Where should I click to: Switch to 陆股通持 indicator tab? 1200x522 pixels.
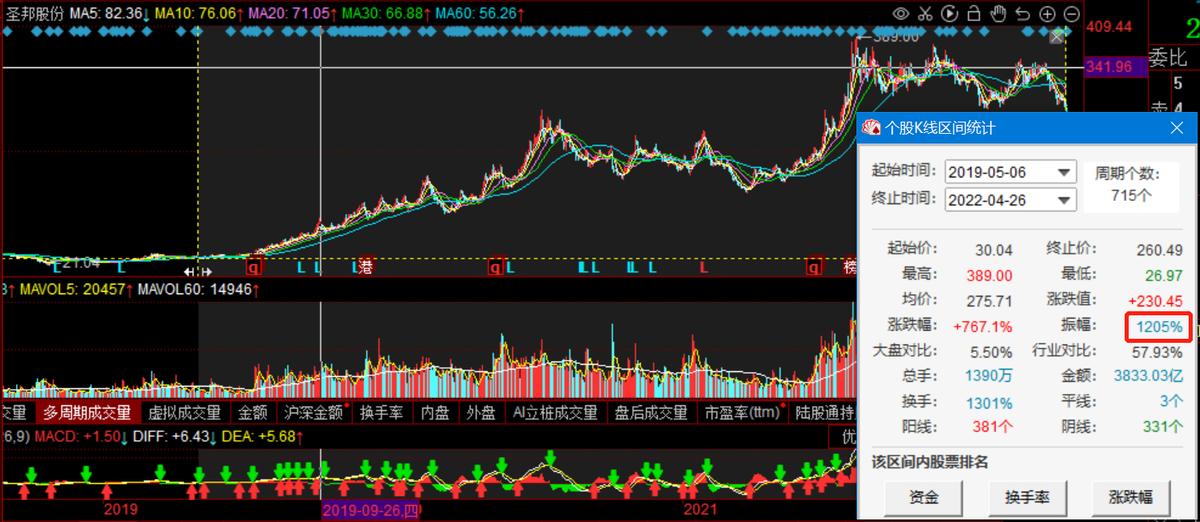pyautogui.click(x=825, y=412)
